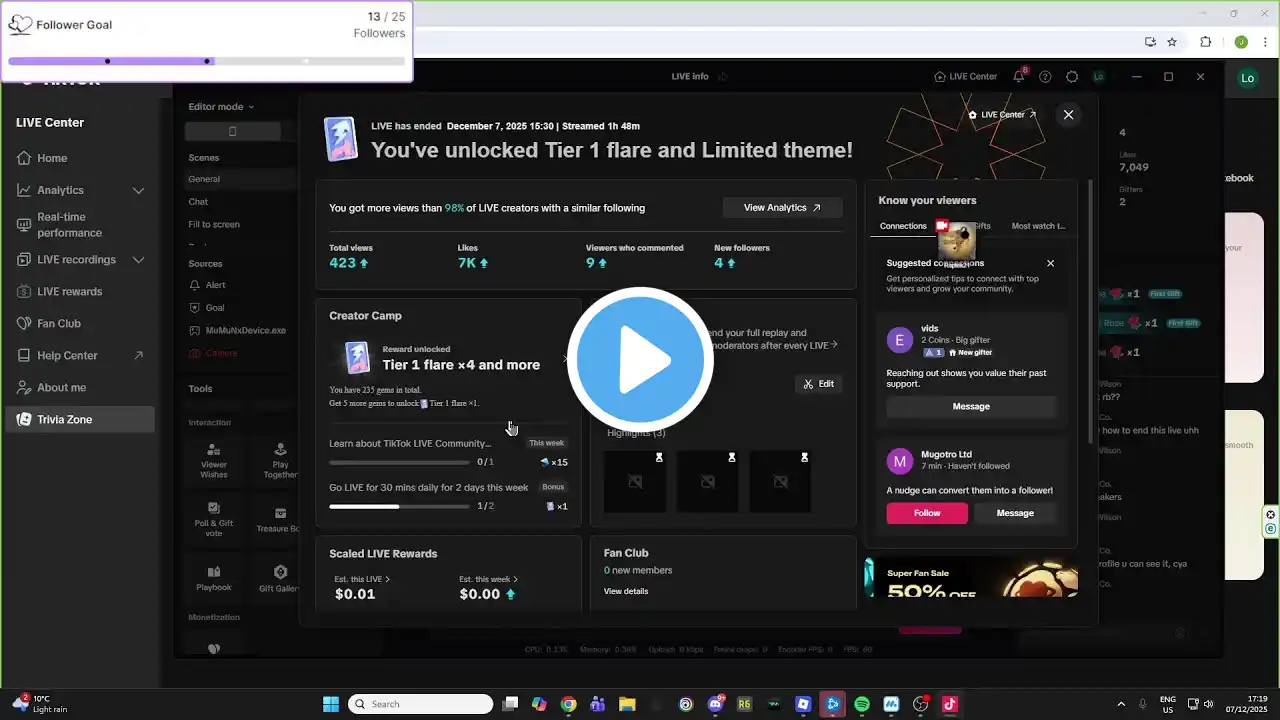Expand the Est. this week rewards
Screen dimensions: 1280x720
489,579
